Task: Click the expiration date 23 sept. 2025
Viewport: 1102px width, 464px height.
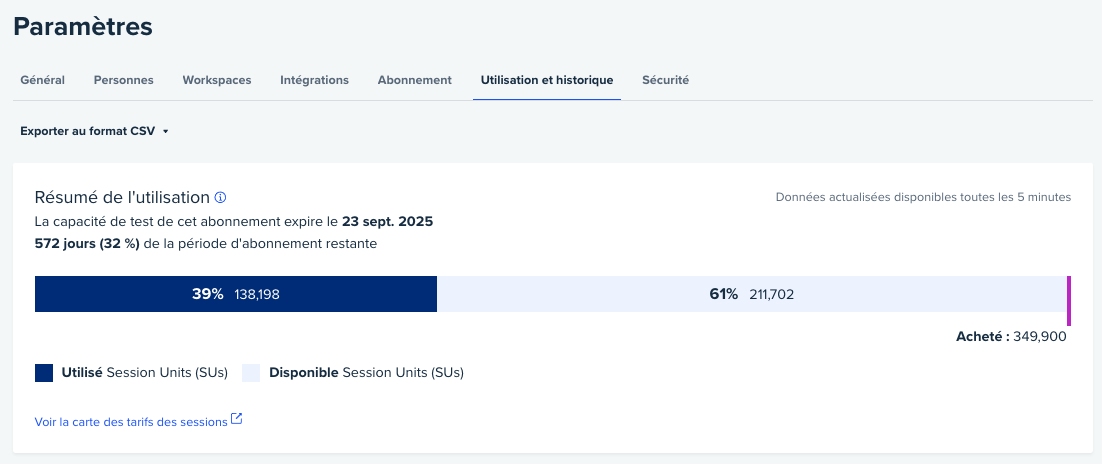Action: pos(387,221)
